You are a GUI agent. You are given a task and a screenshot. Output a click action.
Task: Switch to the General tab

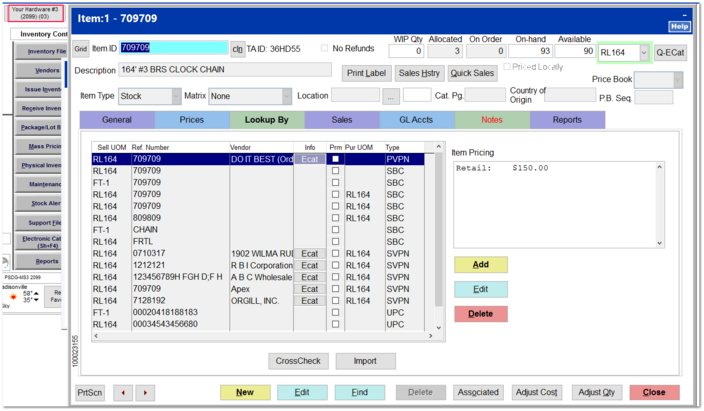(x=117, y=120)
